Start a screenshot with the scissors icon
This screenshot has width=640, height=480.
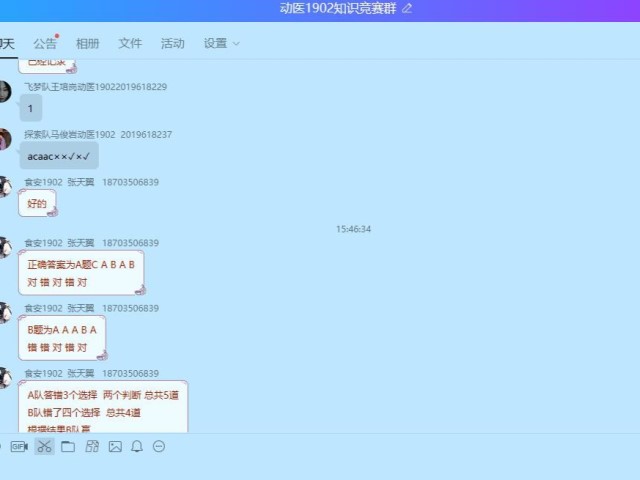pos(44,447)
